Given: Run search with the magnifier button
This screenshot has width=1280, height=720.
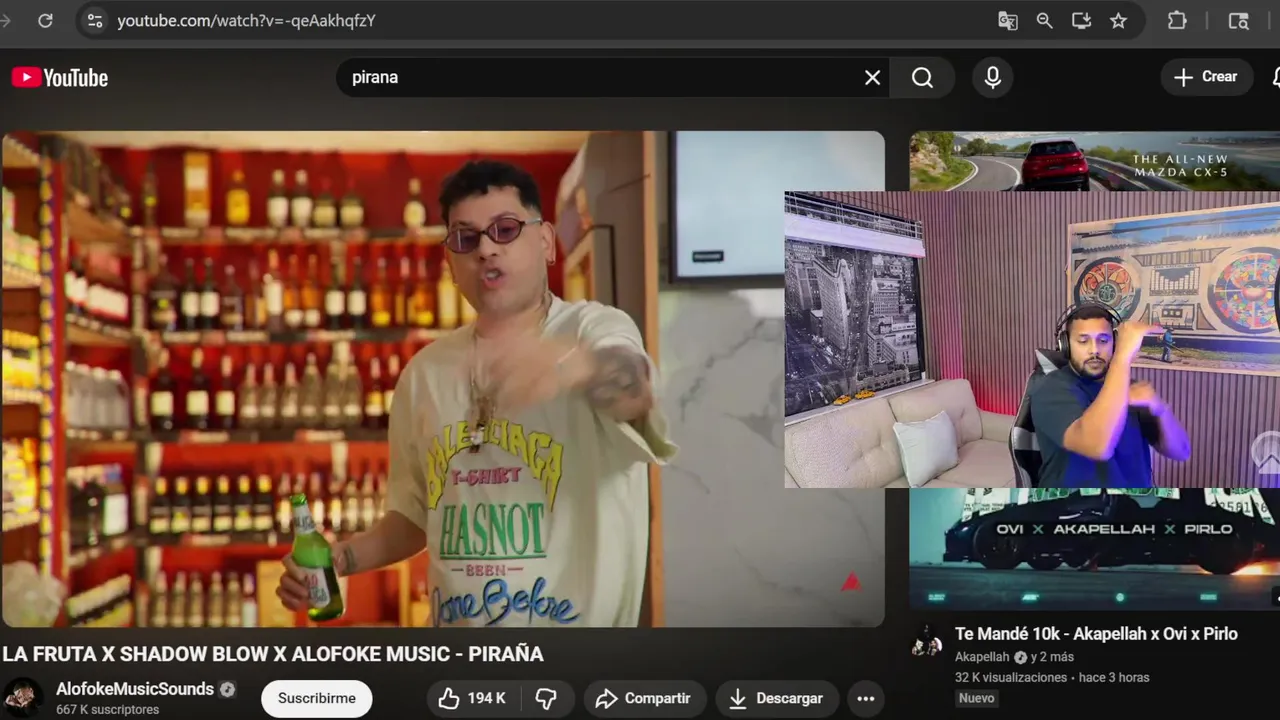Looking at the screenshot, I should pos(922,77).
